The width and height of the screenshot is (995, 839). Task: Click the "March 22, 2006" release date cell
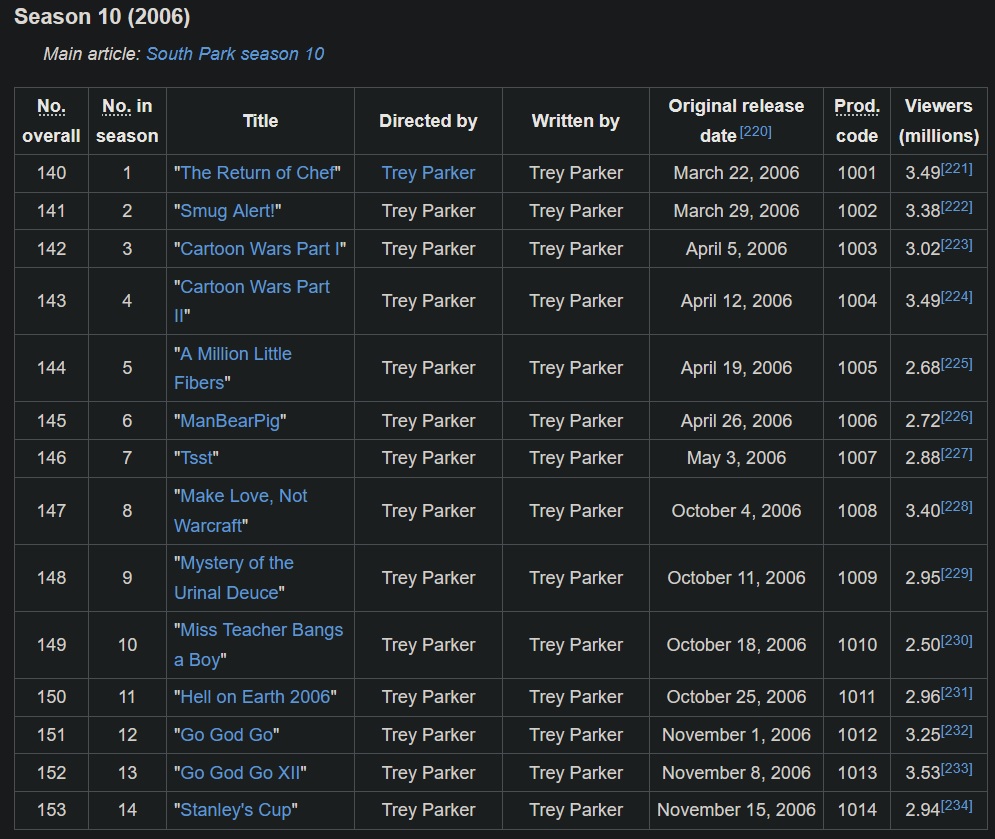click(x=736, y=173)
